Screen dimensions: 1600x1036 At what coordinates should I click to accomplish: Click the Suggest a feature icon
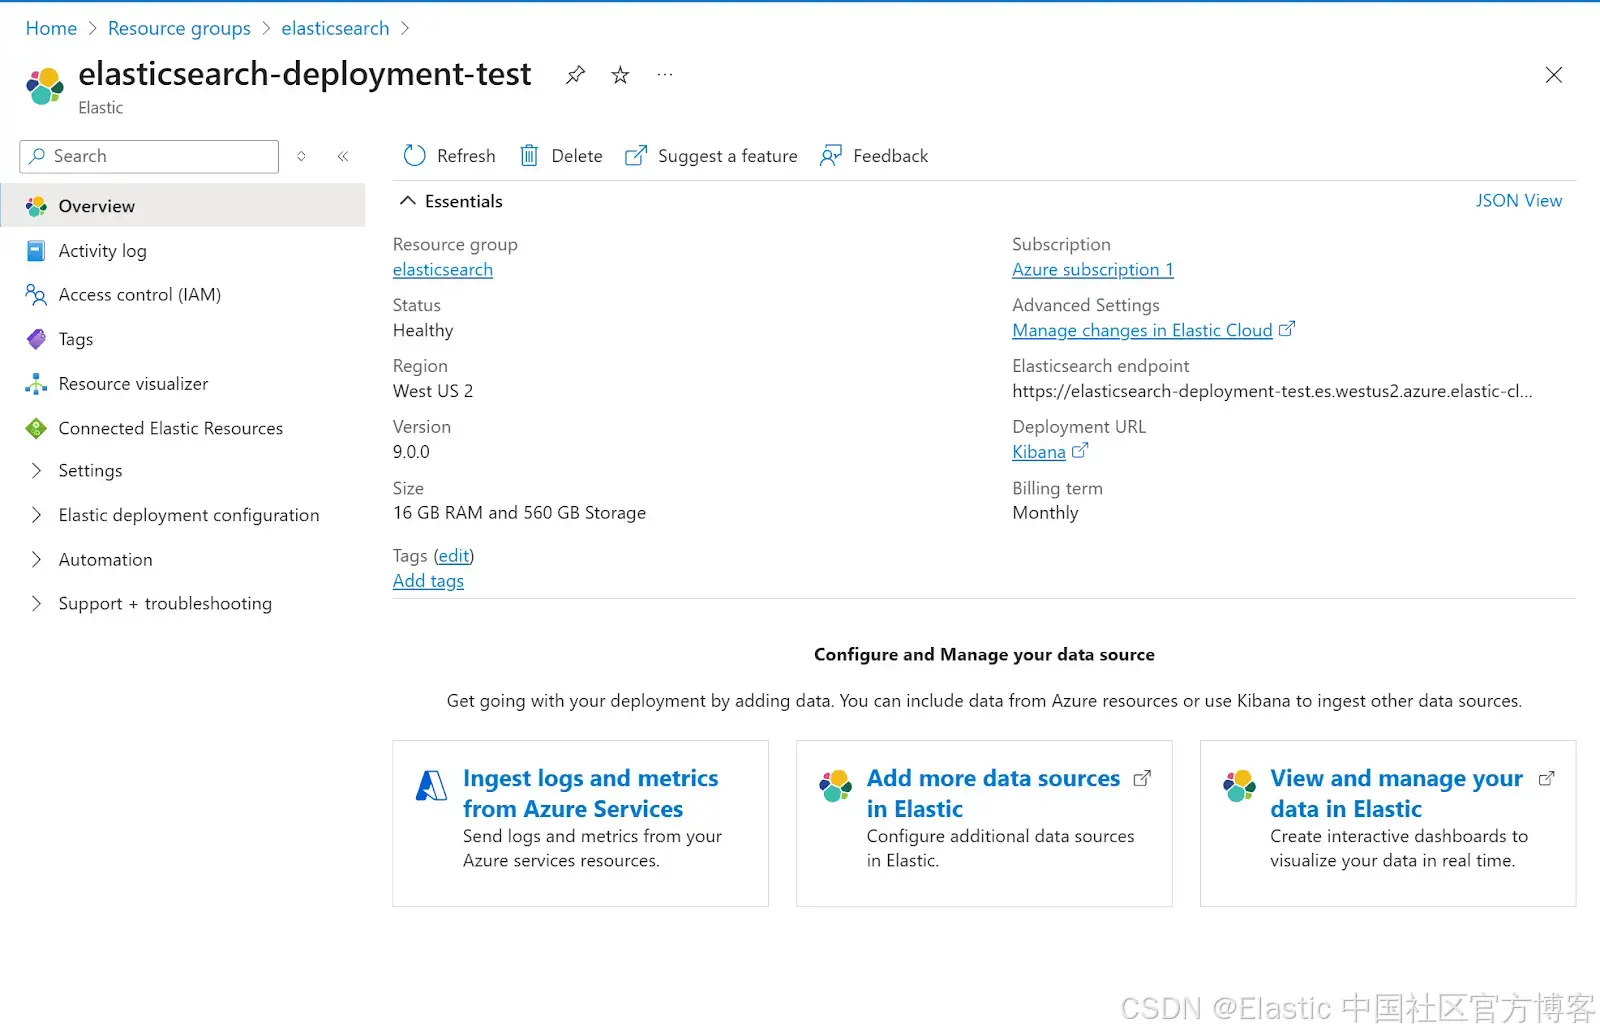pyautogui.click(x=635, y=156)
